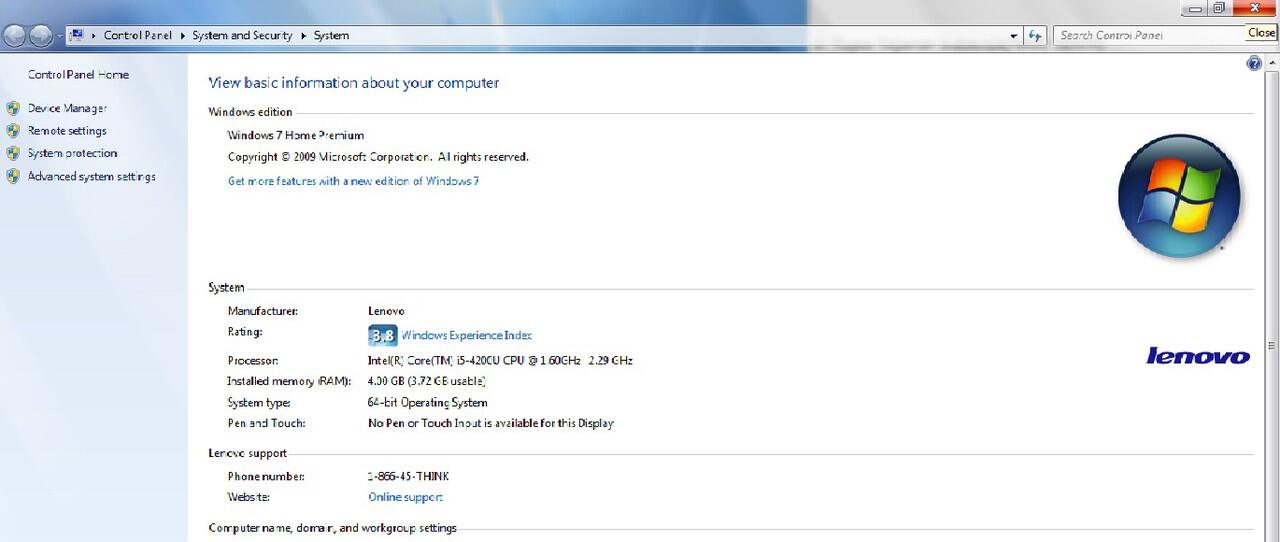1280x542 pixels.
Task: Click shield icon beside Advanced system settings
Action: [x=13, y=176]
